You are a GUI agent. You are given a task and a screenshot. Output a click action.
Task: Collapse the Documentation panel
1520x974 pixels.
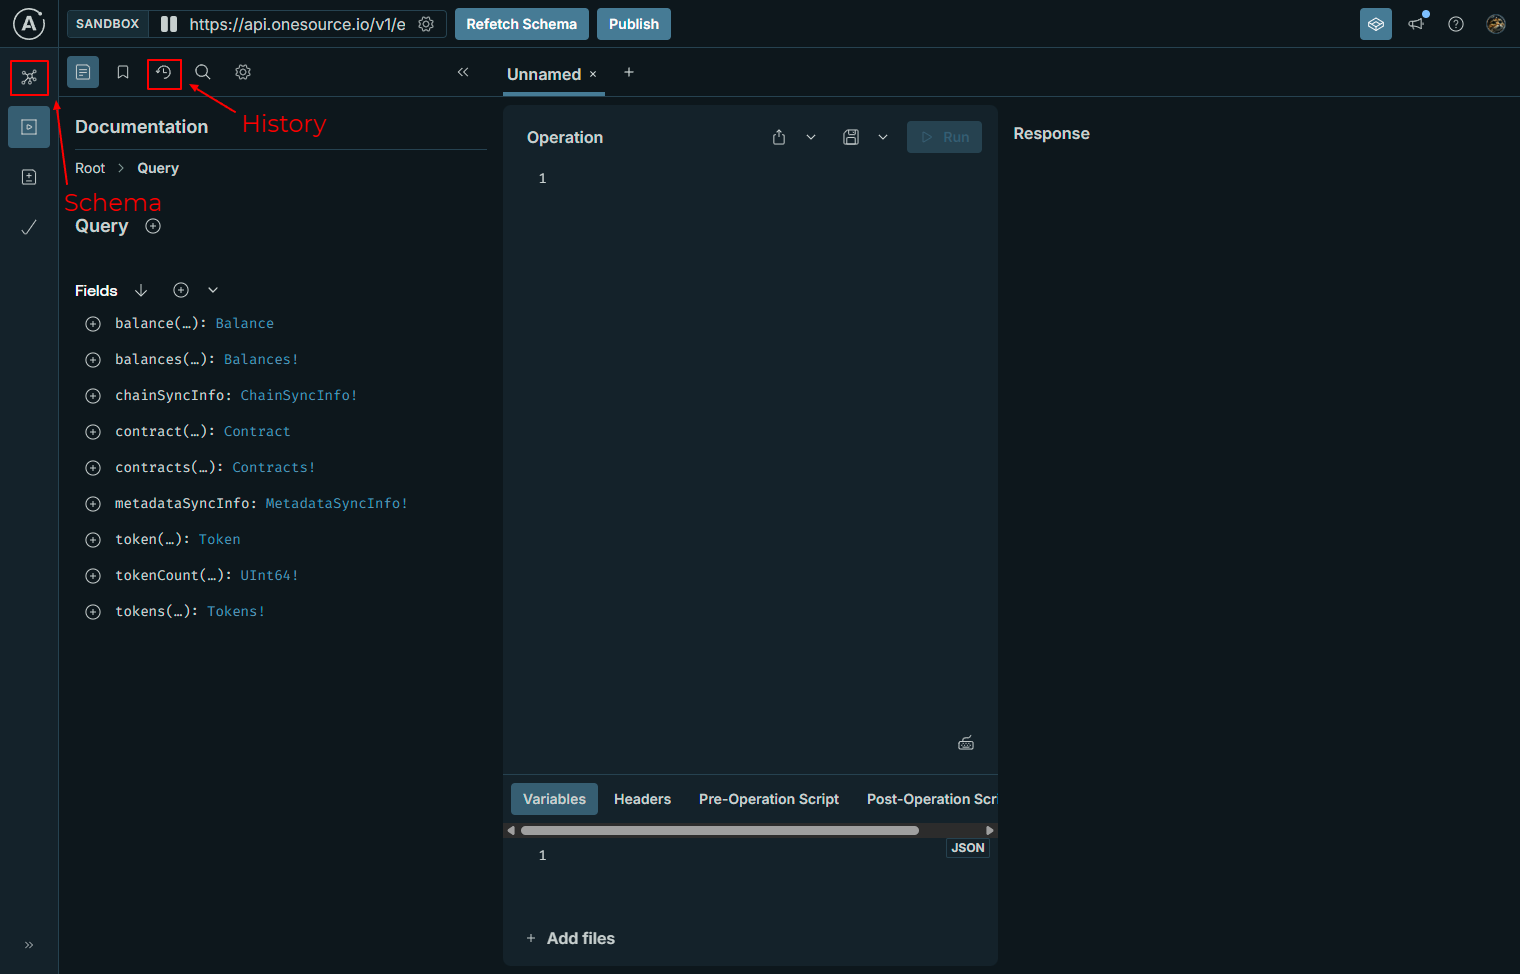(463, 72)
